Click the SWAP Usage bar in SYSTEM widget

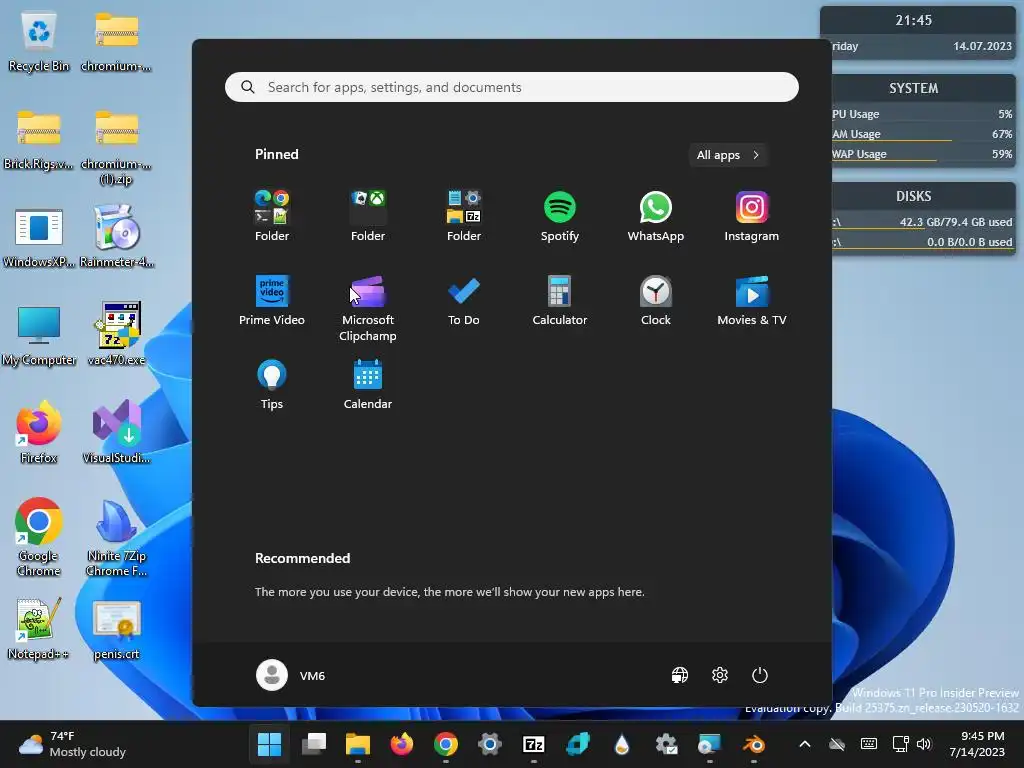coord(922,154)
